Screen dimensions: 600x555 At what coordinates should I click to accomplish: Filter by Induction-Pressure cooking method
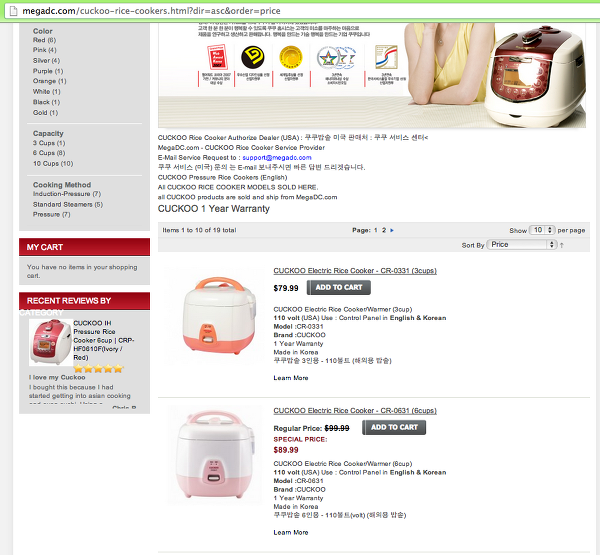[67, 194]
